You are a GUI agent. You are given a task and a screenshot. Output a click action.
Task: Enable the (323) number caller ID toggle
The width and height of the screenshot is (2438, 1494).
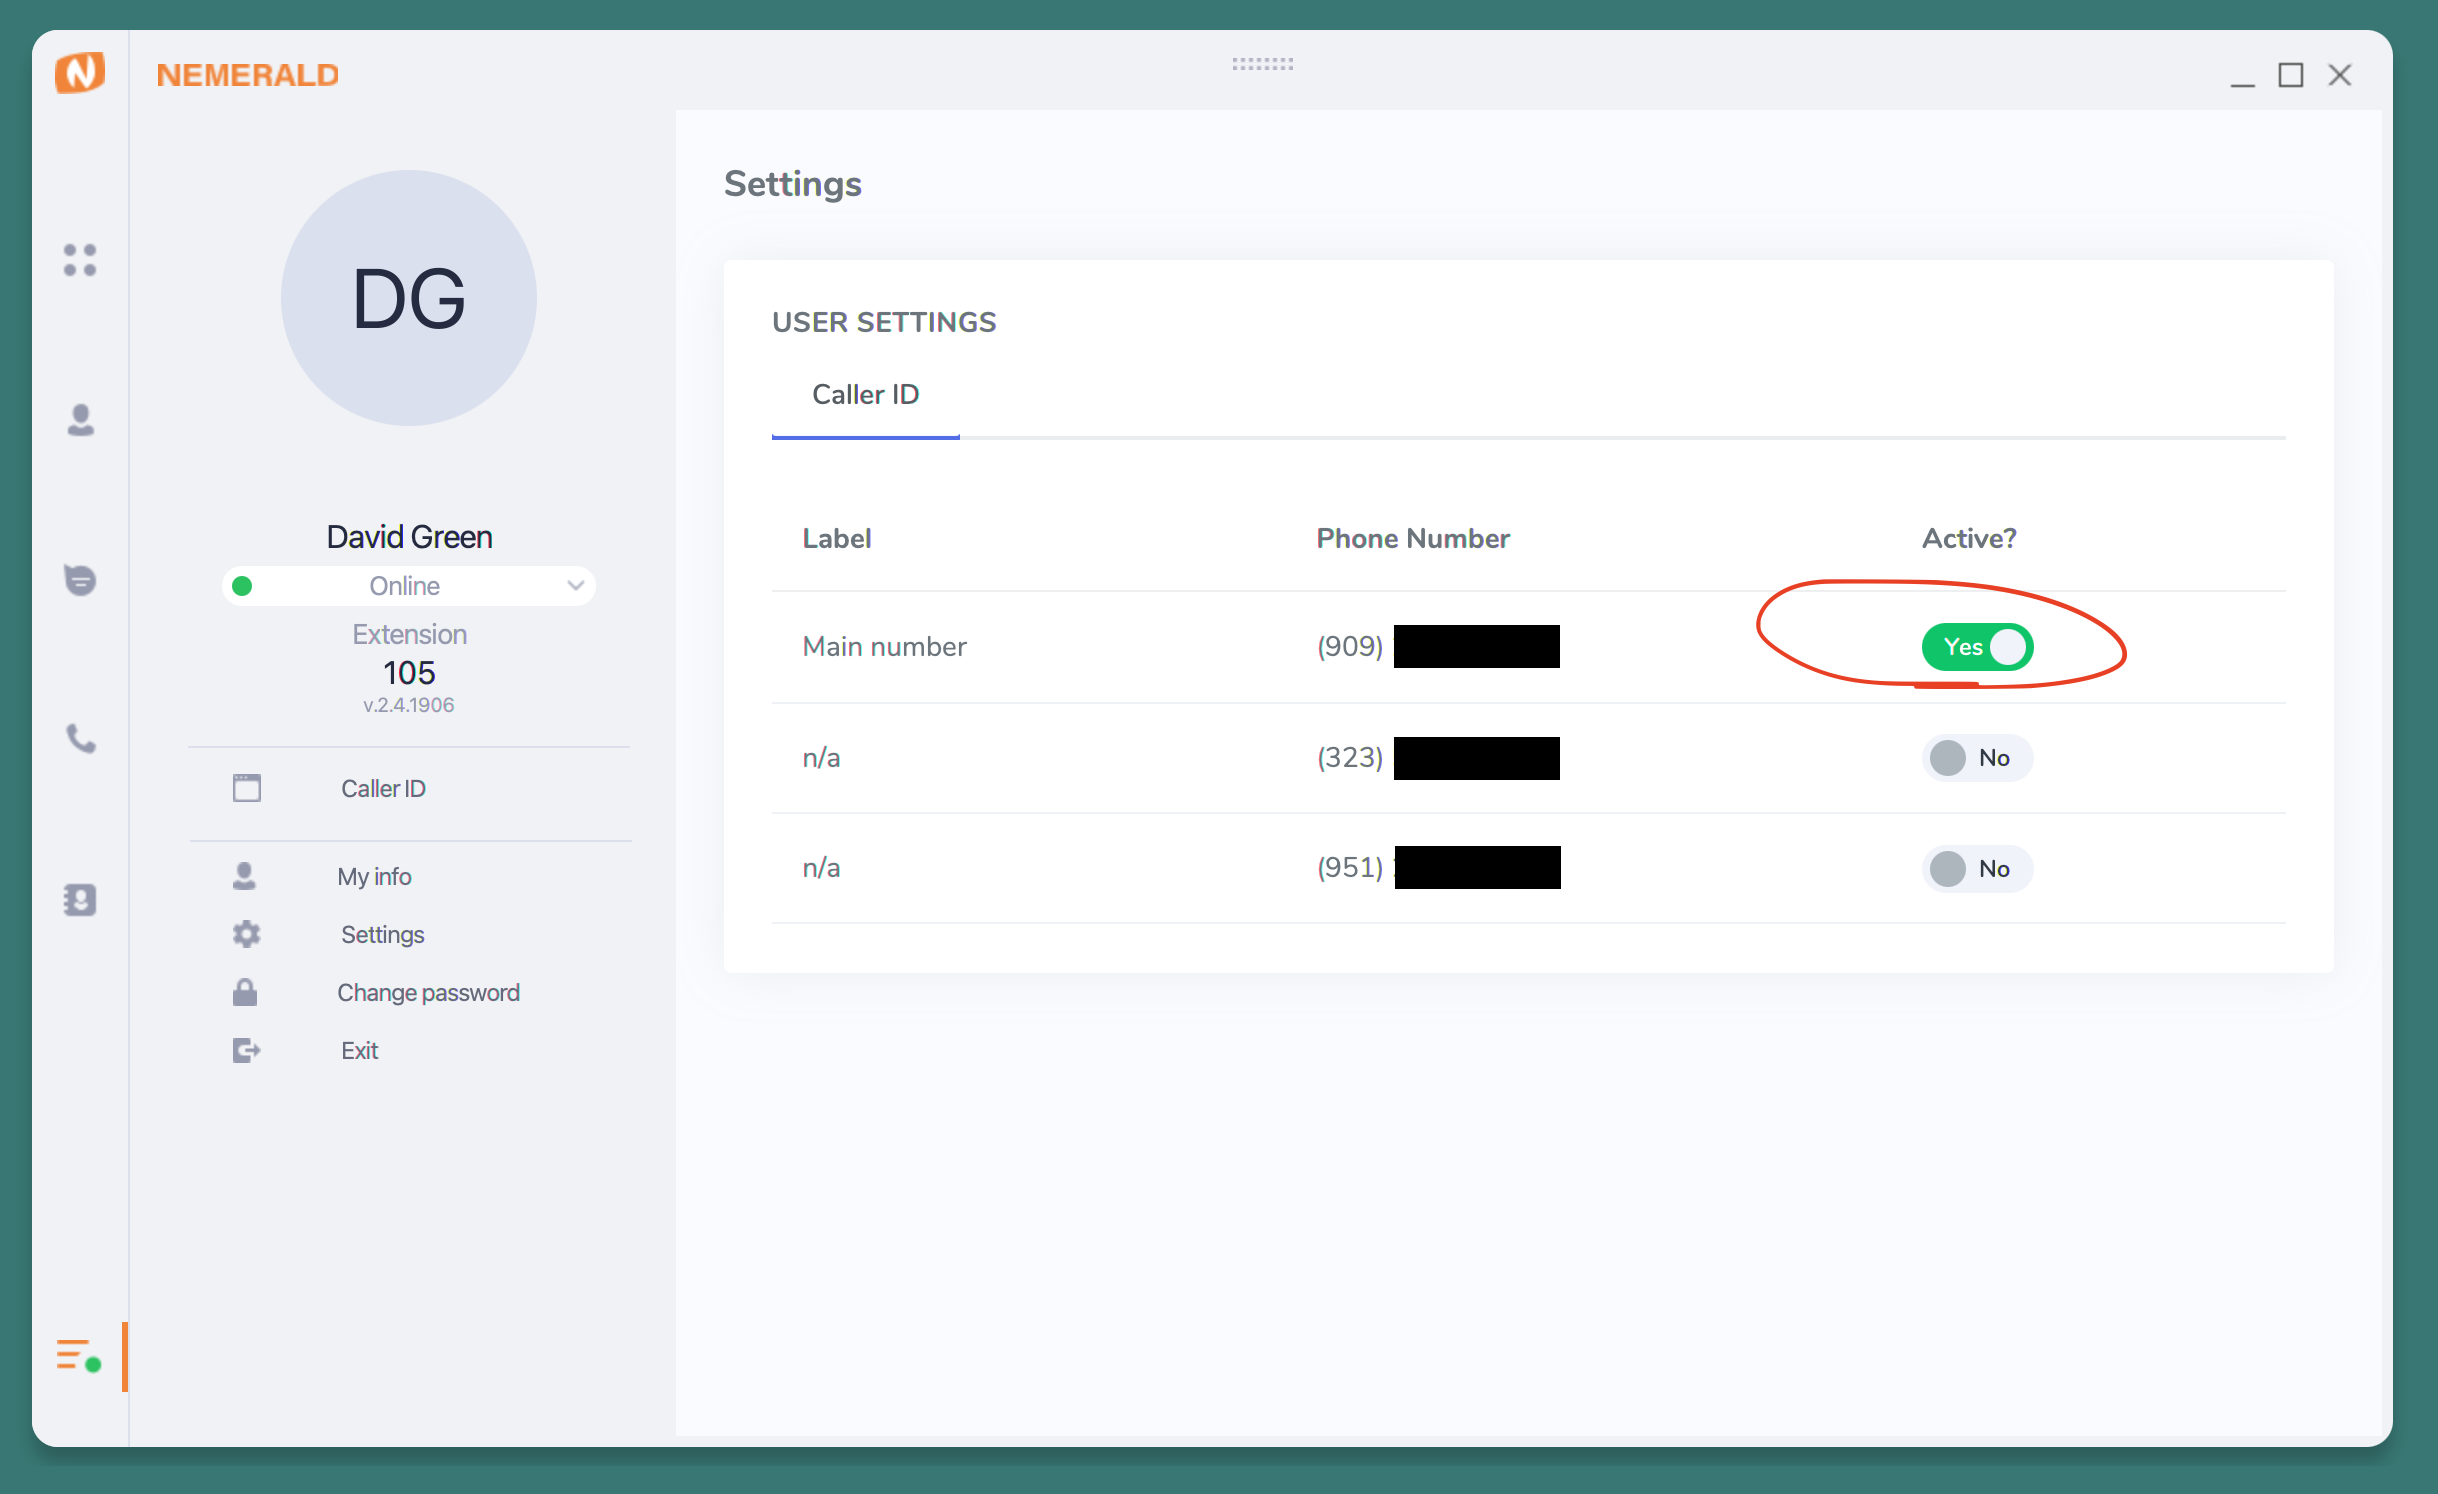click(1977, 758)
